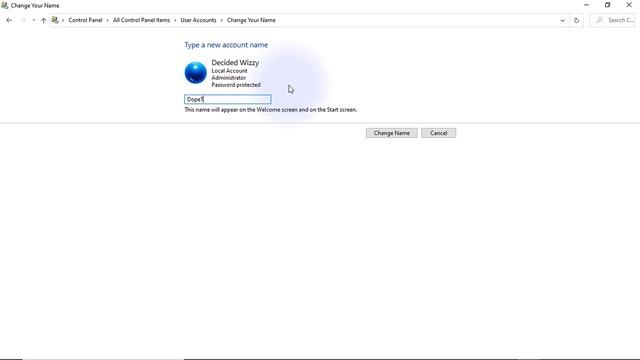Close the Change Your Name window
The image size is (640, 360).
point(629,5)
